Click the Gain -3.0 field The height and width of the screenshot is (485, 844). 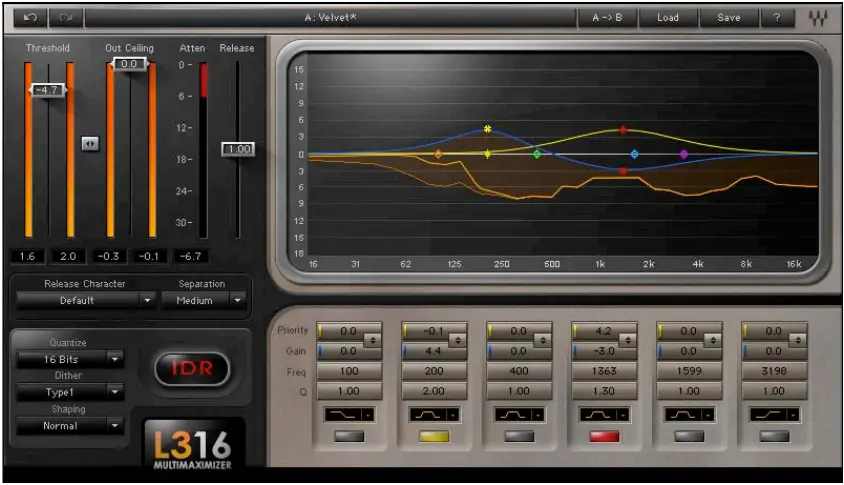(604, 352)
